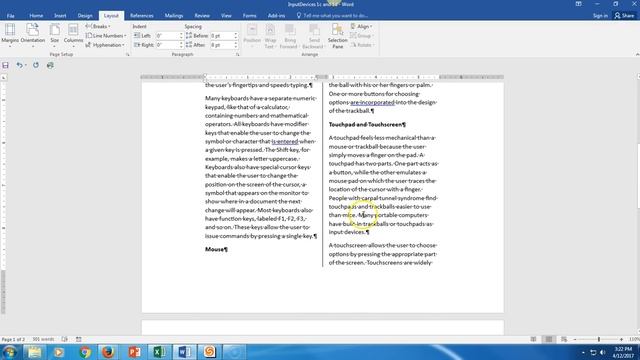The height and width of the screenshot is (360, 640).
Task: Click the Rotate objects dropdown
Action: (362, 45)
